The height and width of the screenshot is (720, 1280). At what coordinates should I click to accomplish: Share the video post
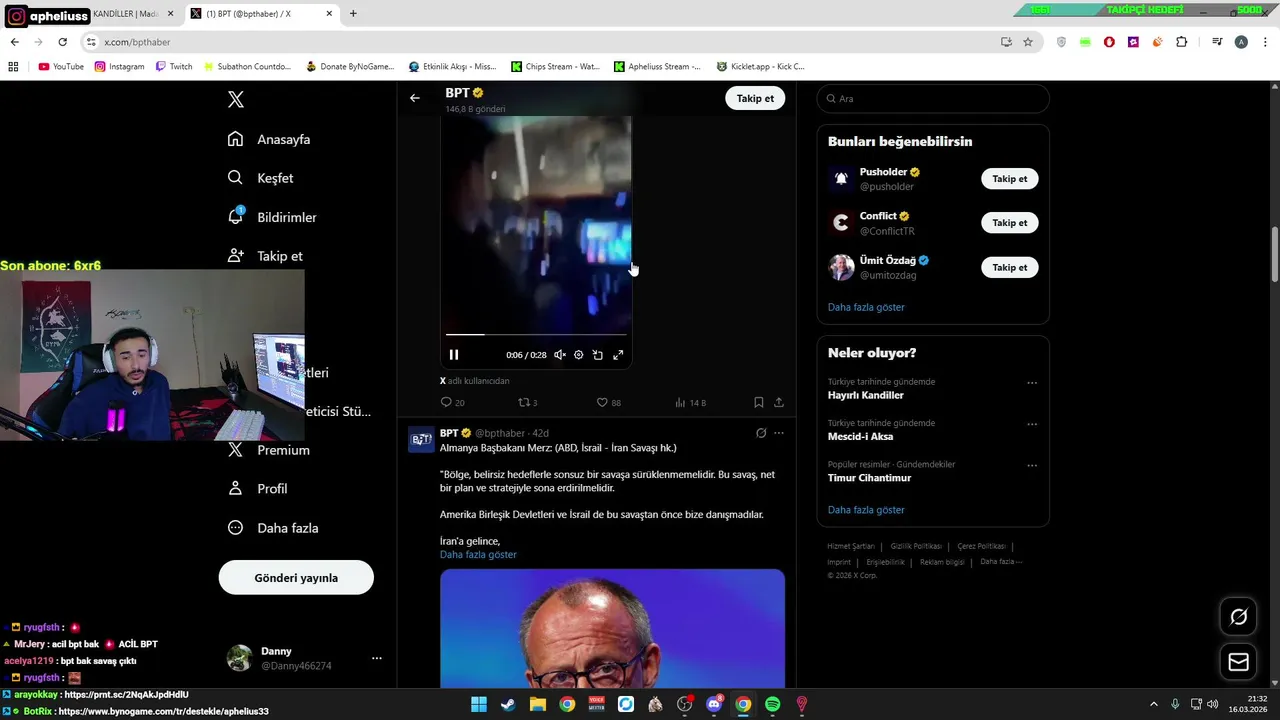(779, 402)
